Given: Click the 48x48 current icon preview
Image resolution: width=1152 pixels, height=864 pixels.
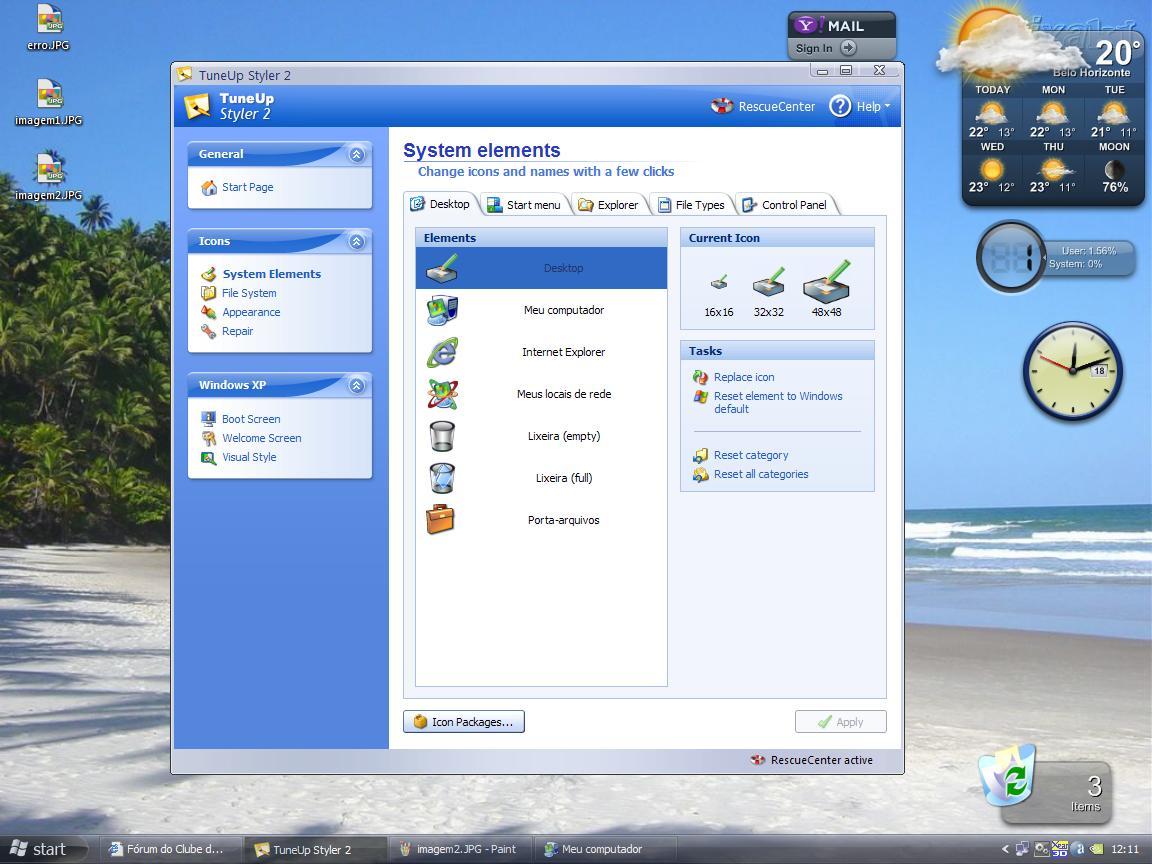Looking at the screenshot, I should click(827, 281).
